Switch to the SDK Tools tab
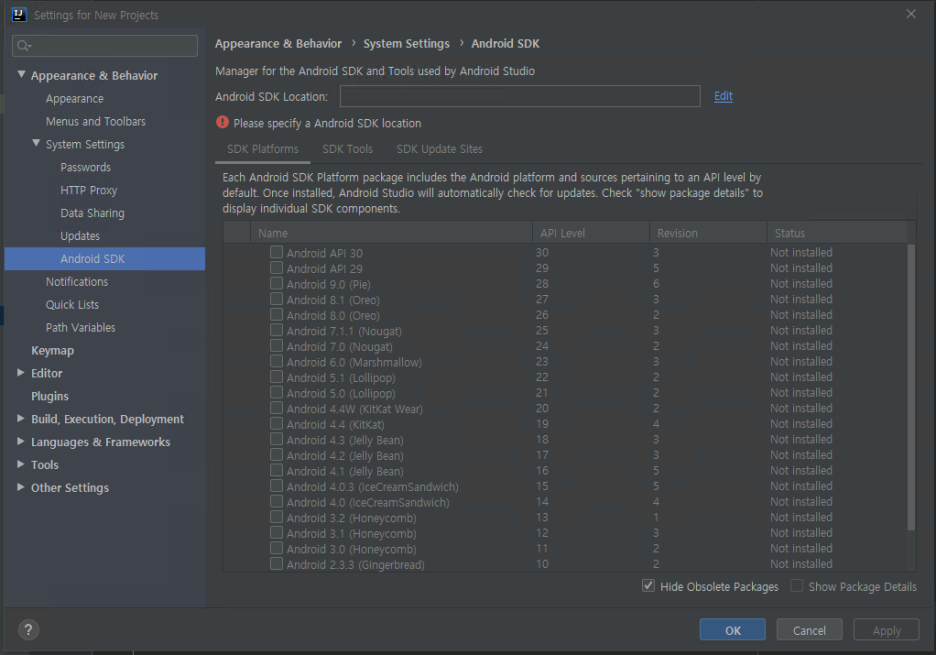The height and width of the screenshot is (655, 936). tap(347, 149)
